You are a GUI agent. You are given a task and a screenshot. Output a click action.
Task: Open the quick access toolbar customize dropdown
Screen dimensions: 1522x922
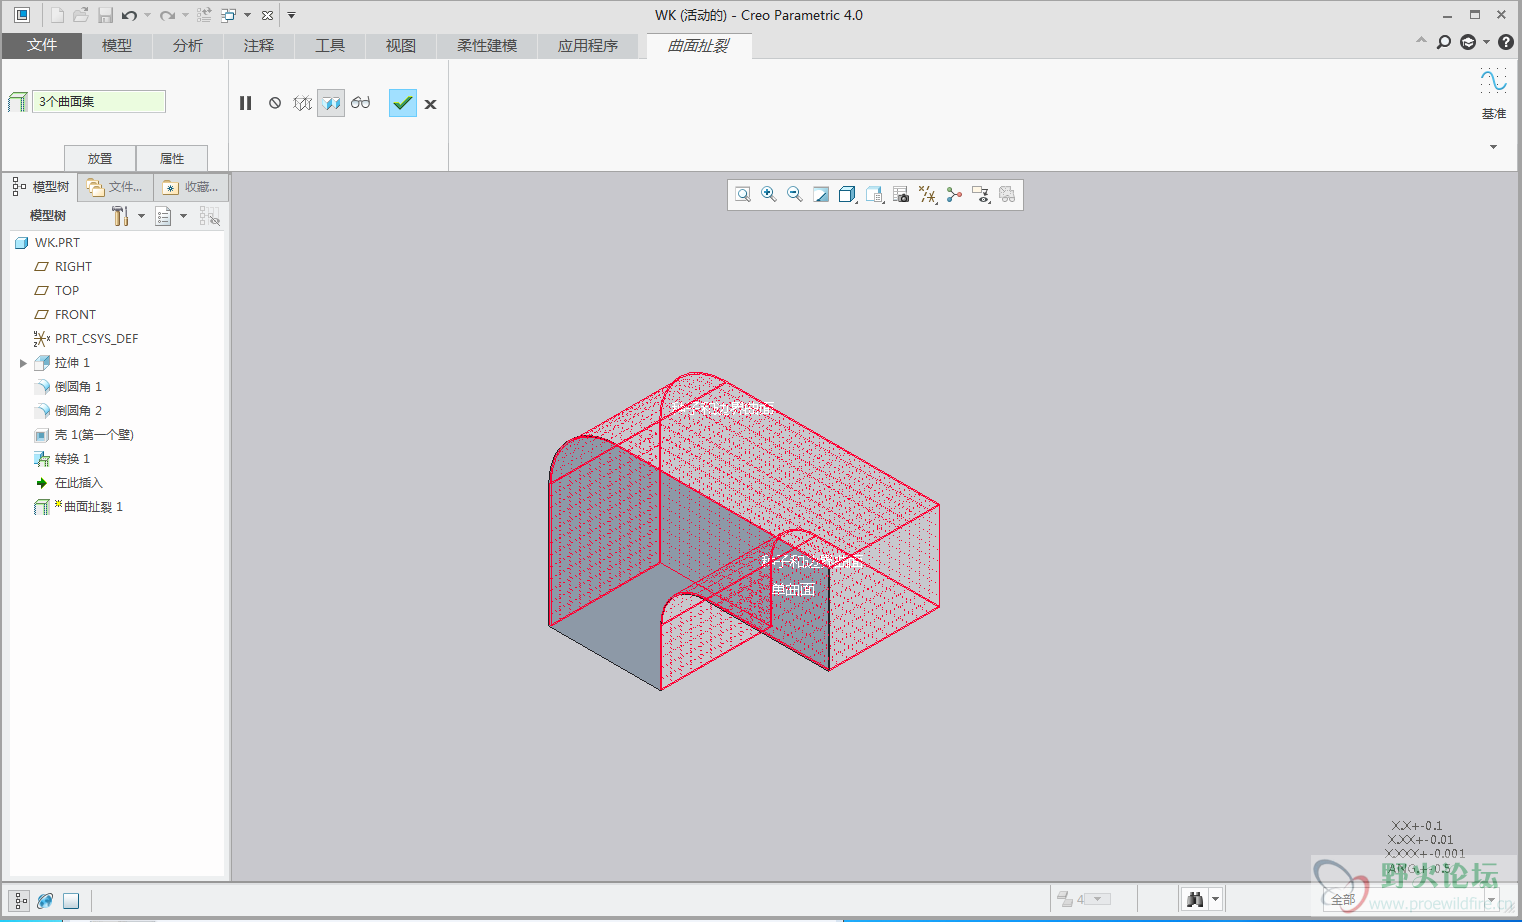[292, 15]
